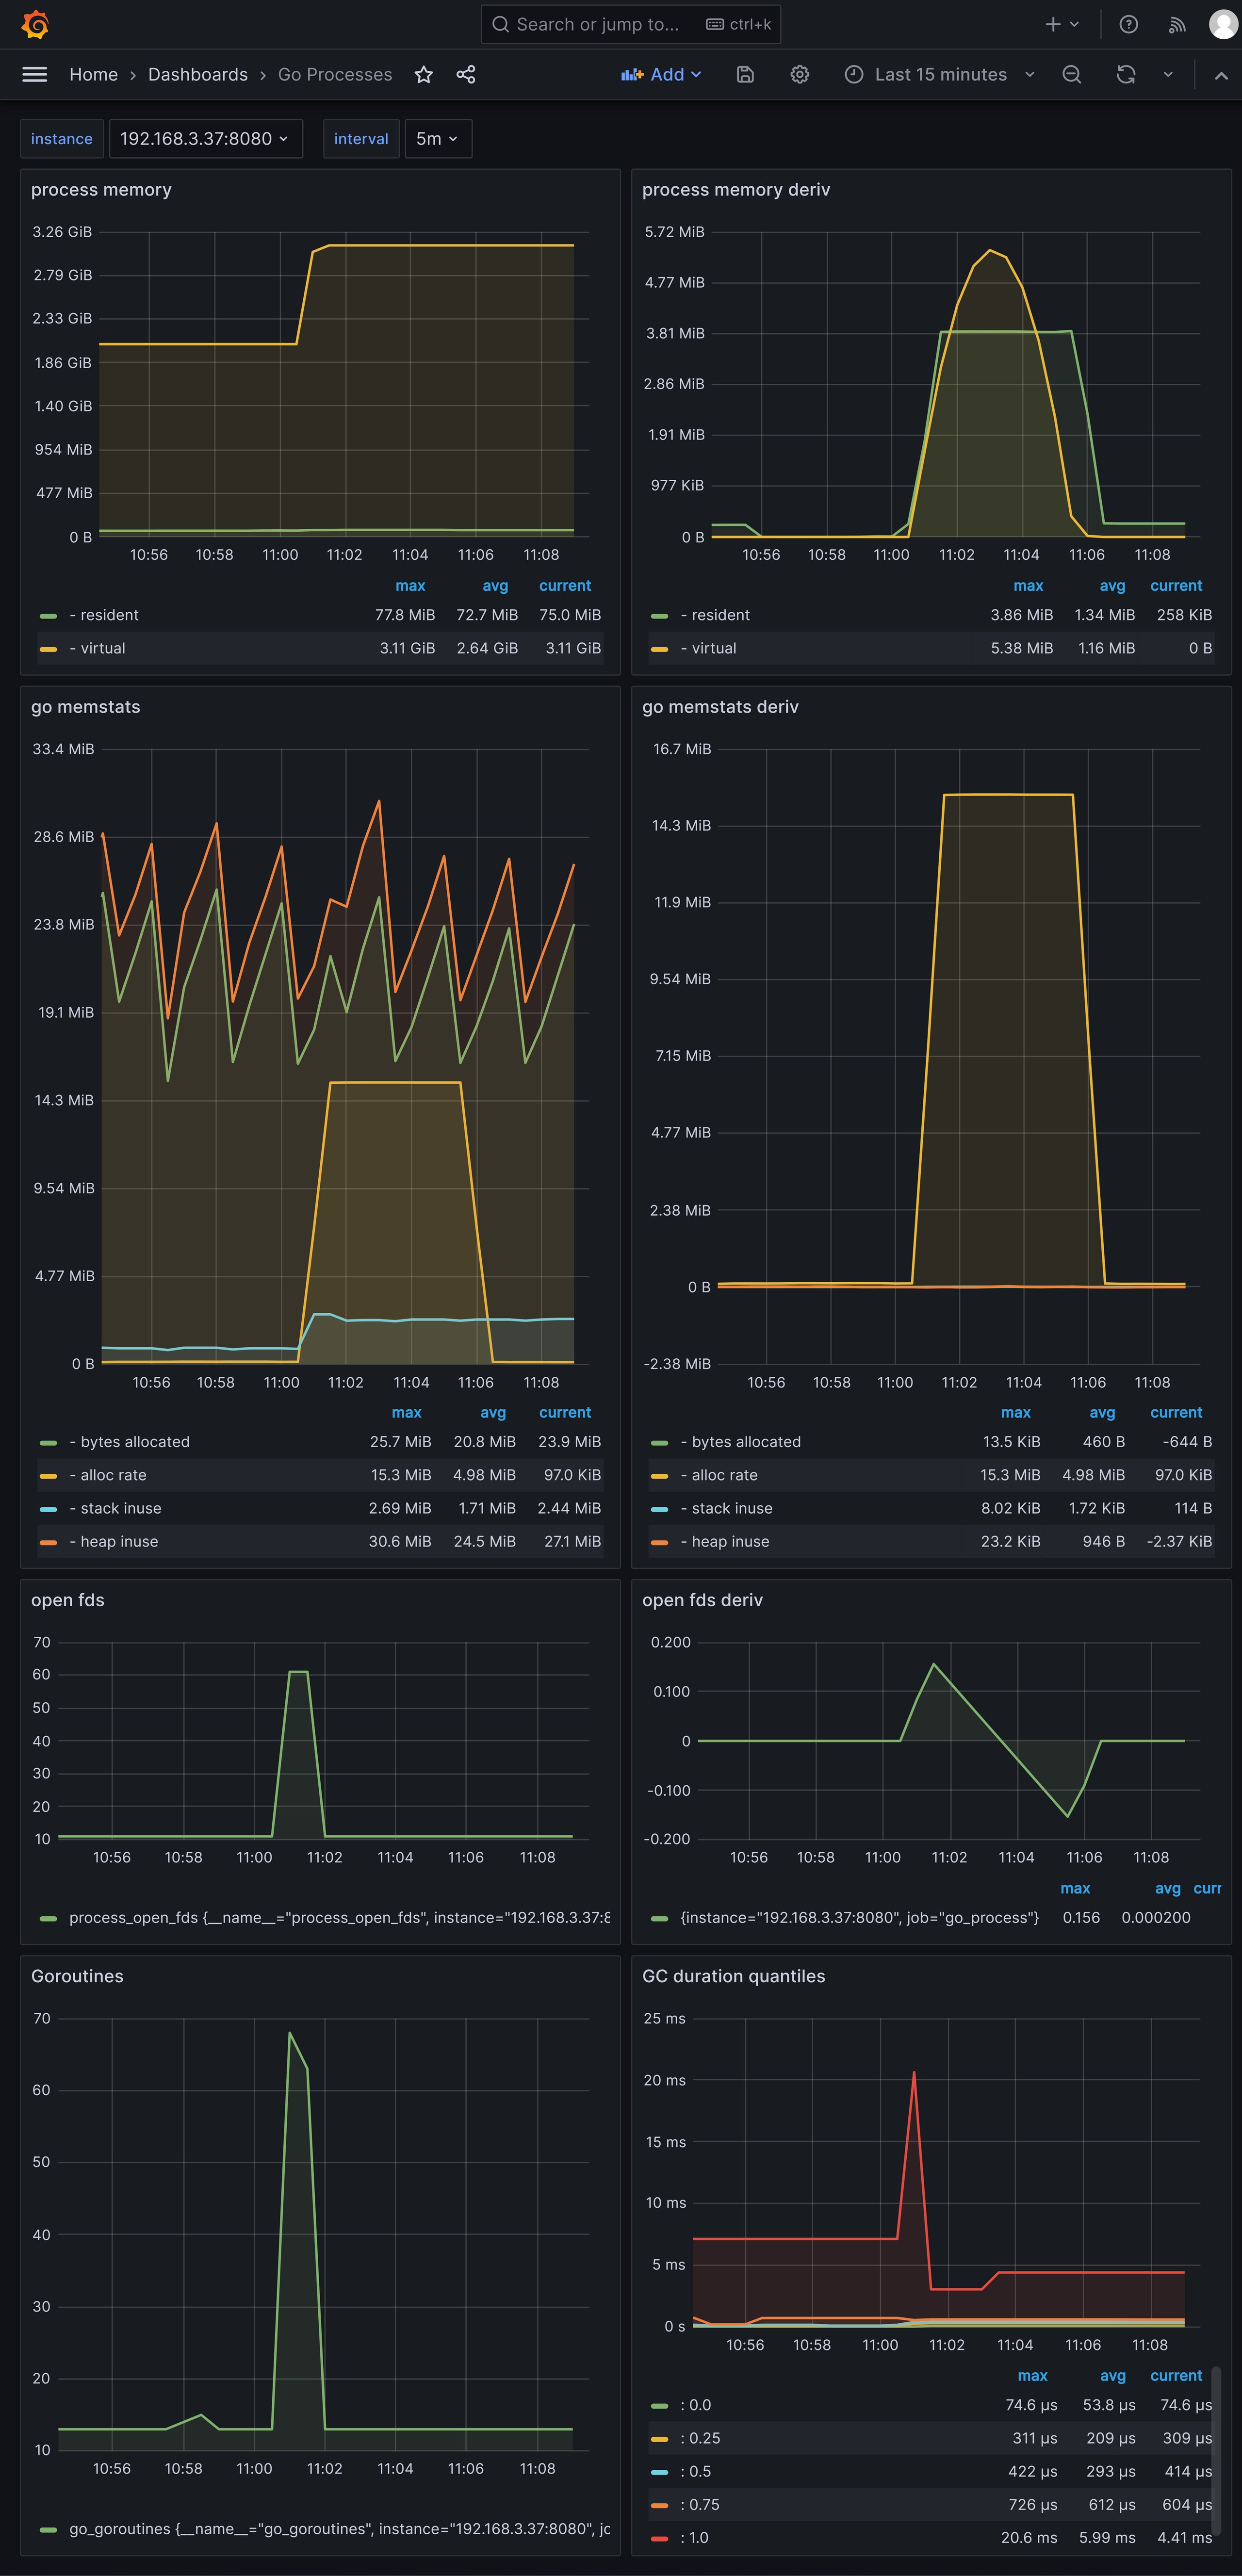The width and height of the screenshot is (1242, 2576).
Task: Sort process memory legend by max
Action: click(410, 586)
